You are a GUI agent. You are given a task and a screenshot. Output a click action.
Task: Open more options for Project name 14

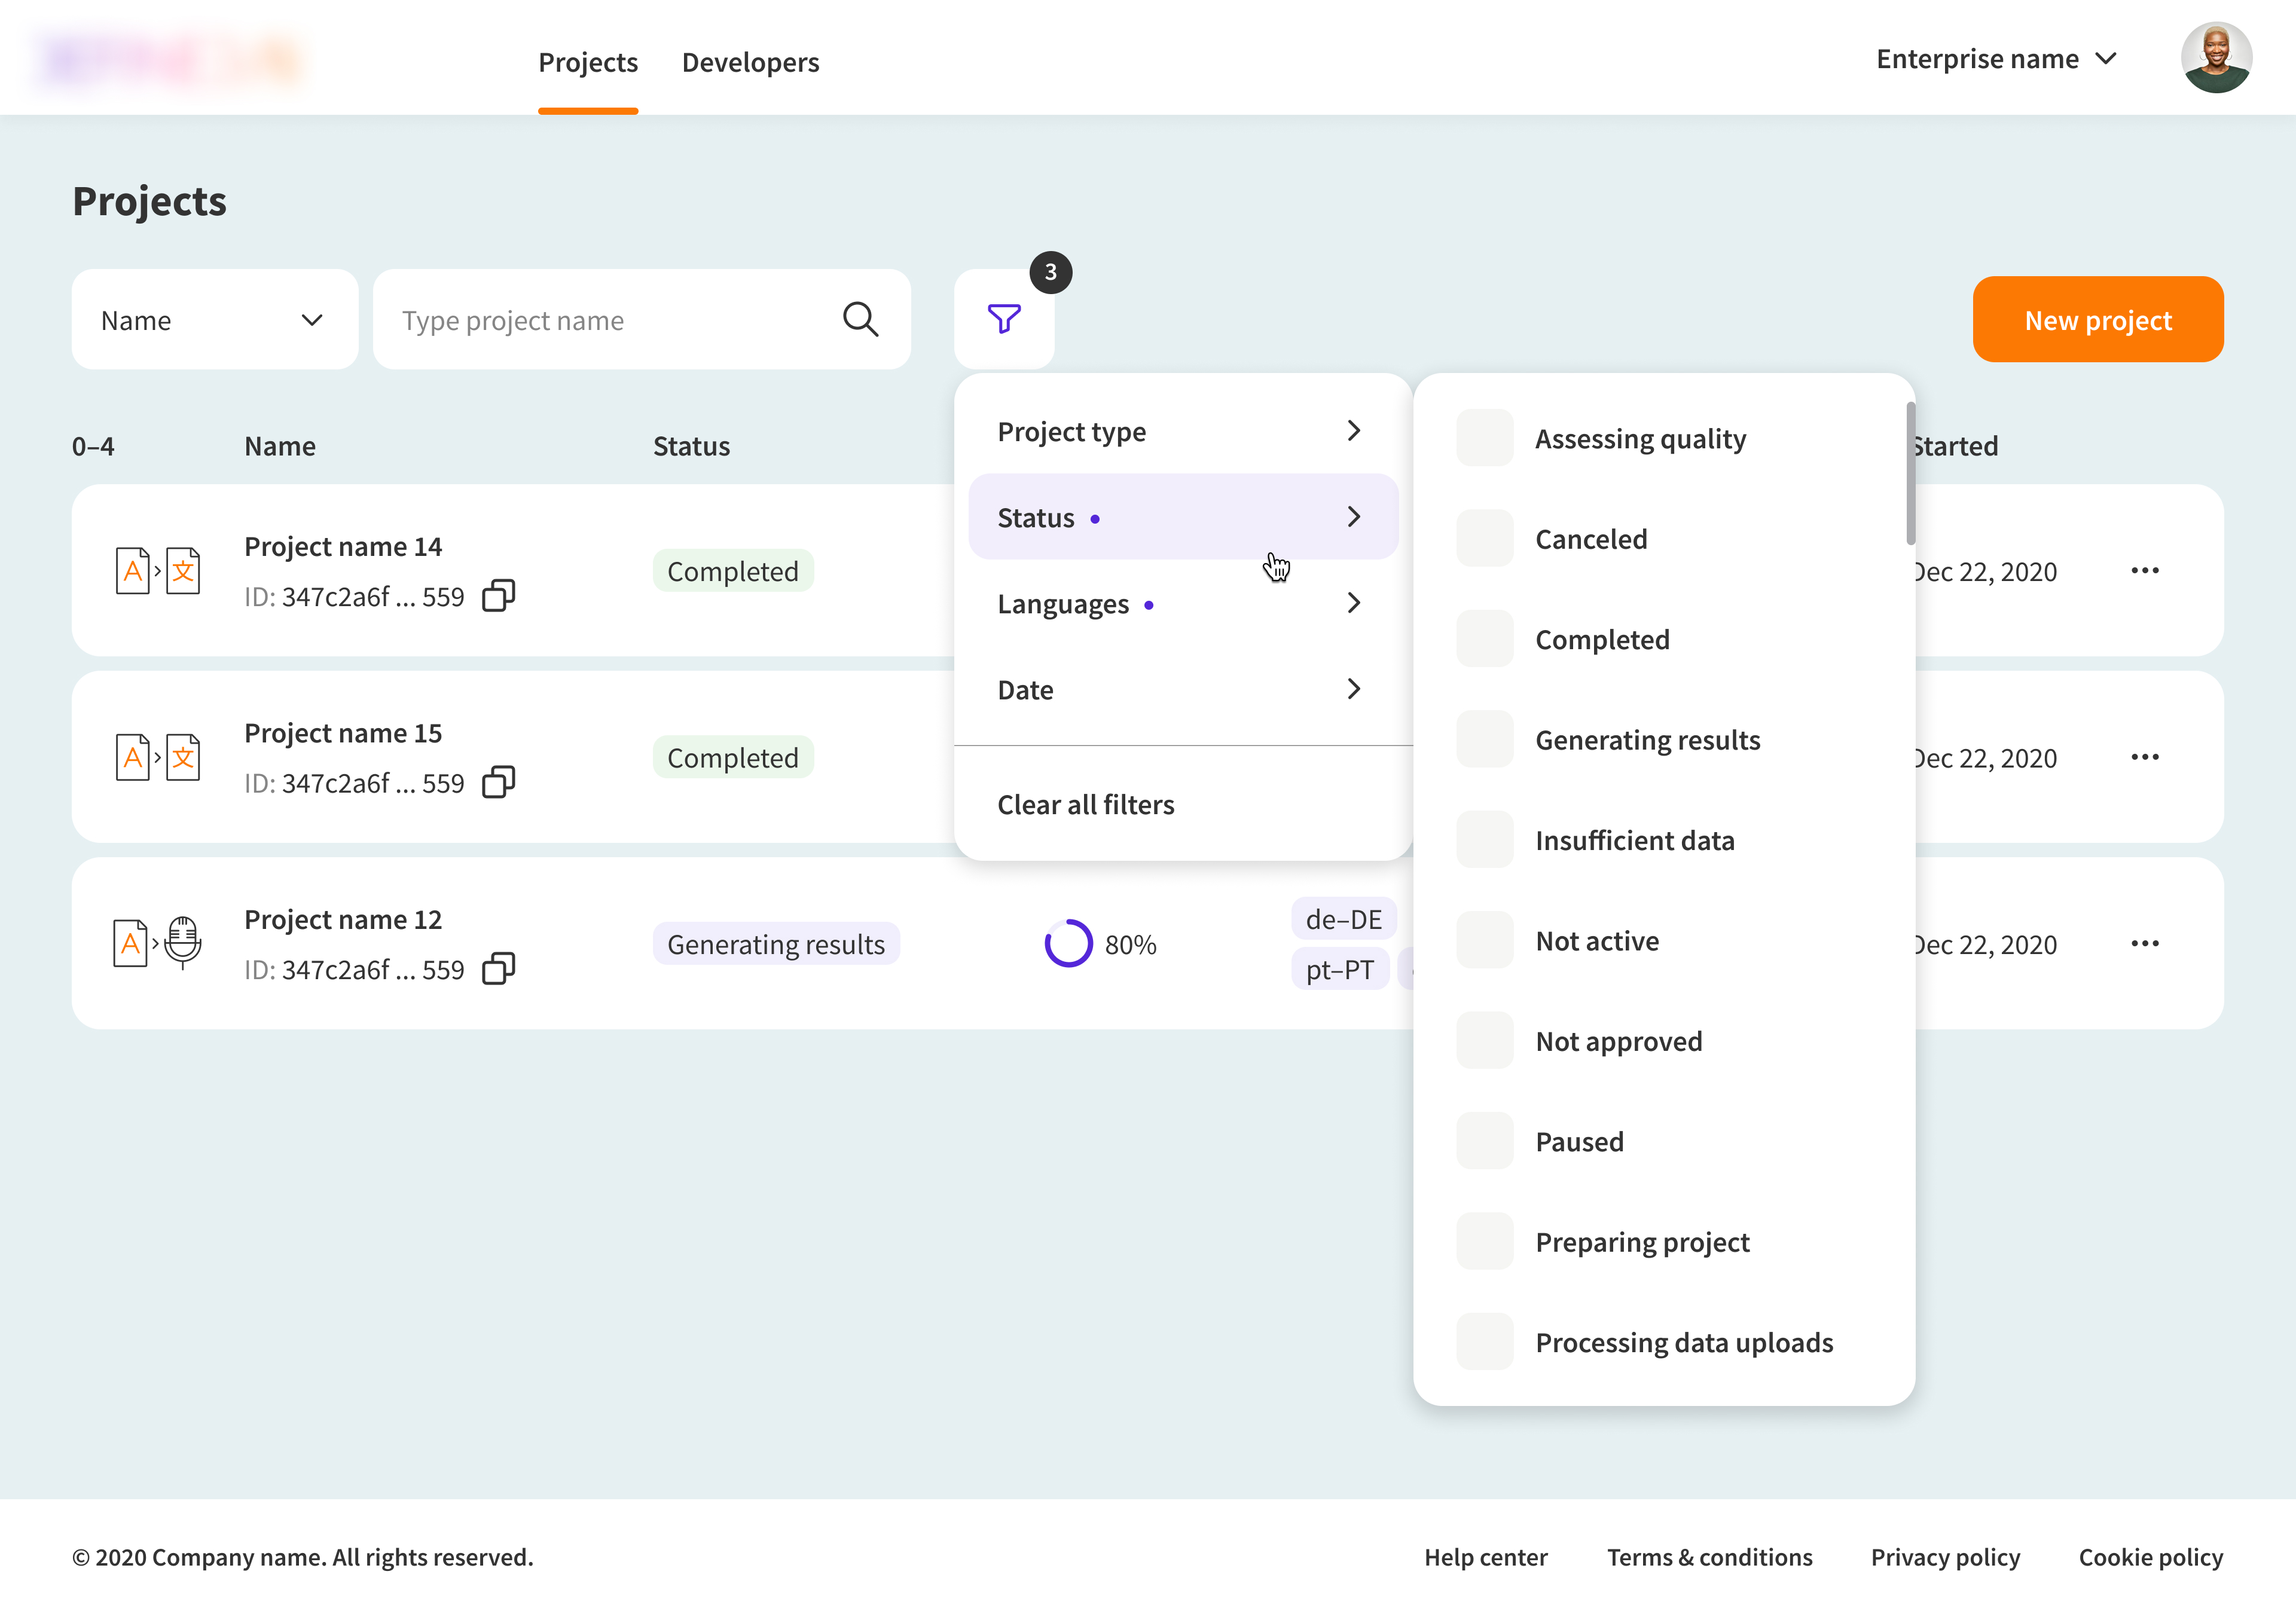coord(2144,571)
